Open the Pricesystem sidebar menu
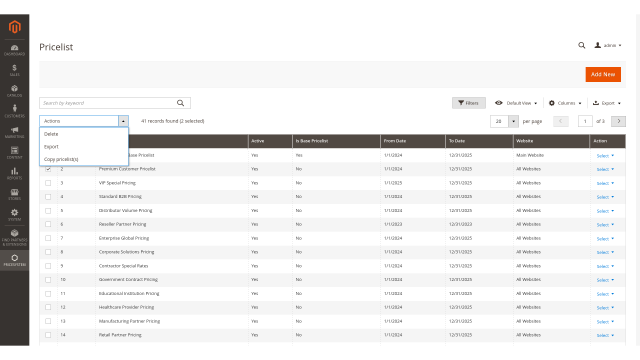Image resolution: width=640 pixels, height=360 pixels. (x=15, y=260)
